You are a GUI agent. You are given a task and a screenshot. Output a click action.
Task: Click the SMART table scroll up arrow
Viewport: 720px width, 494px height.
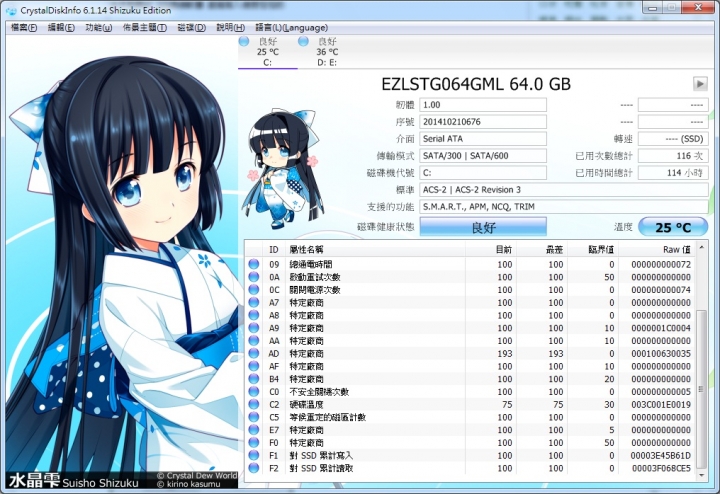[x=701, y=247]
